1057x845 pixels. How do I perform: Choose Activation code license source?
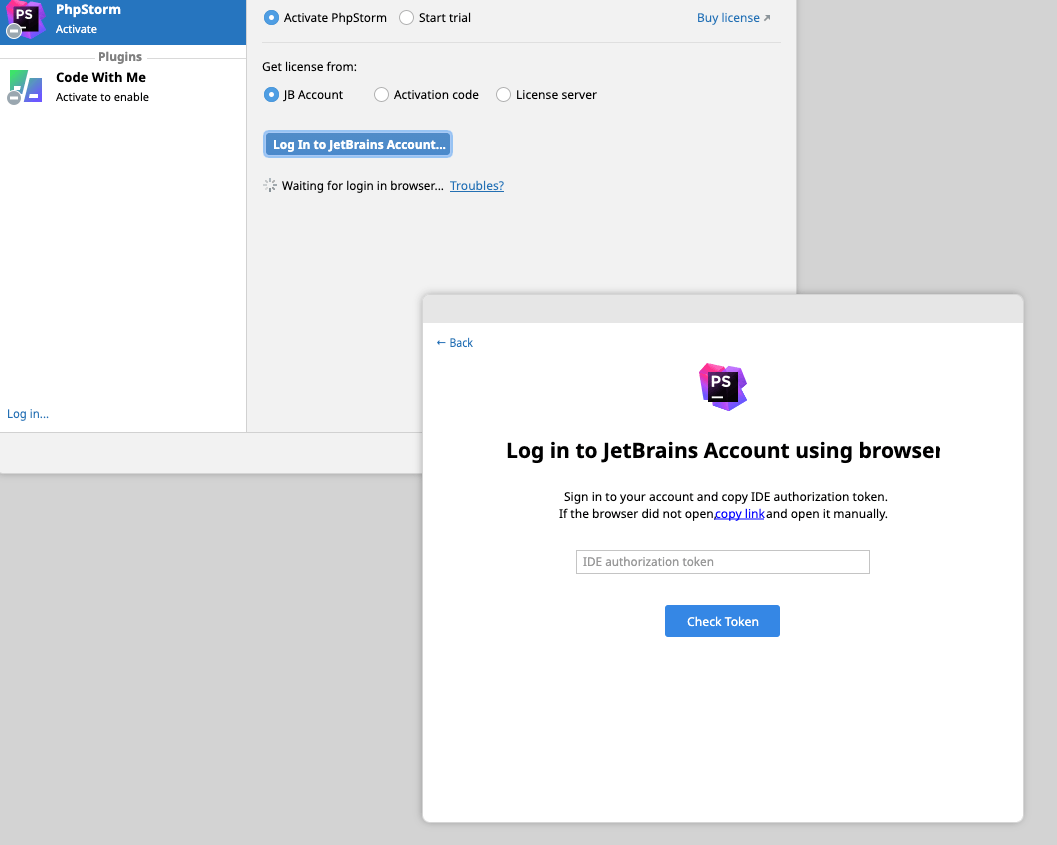426,94
